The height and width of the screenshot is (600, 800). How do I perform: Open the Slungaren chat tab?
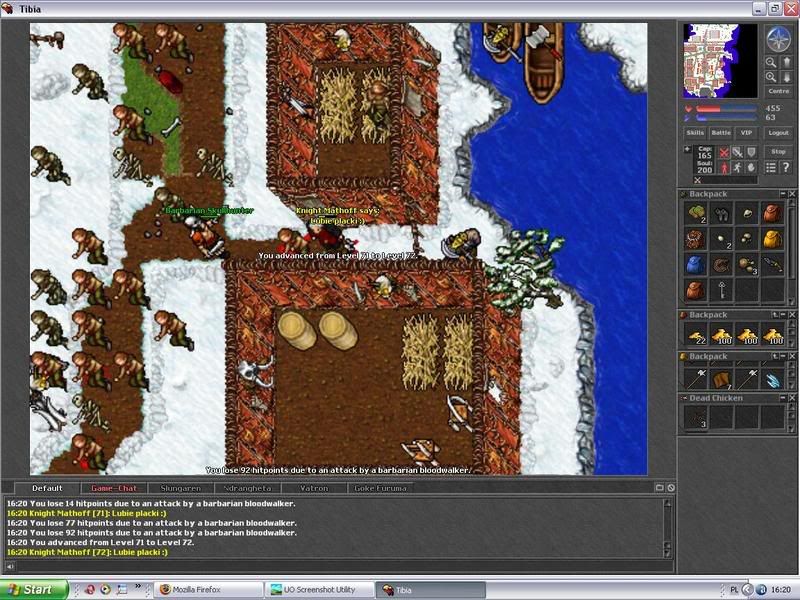(x=181, y=488)
